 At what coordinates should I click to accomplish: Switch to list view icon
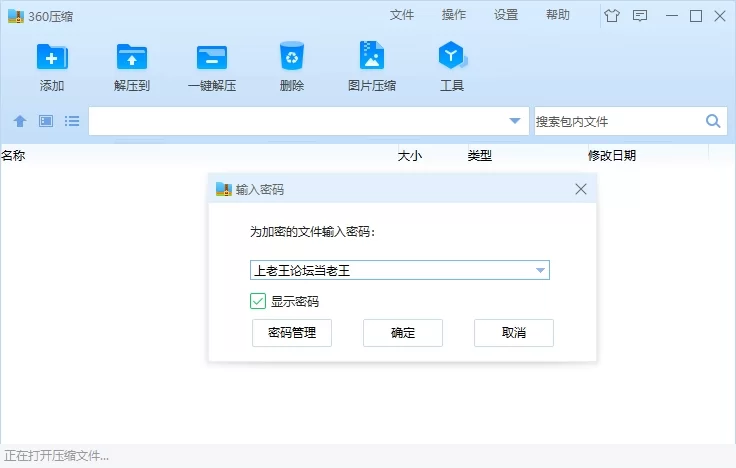(72, 121)
